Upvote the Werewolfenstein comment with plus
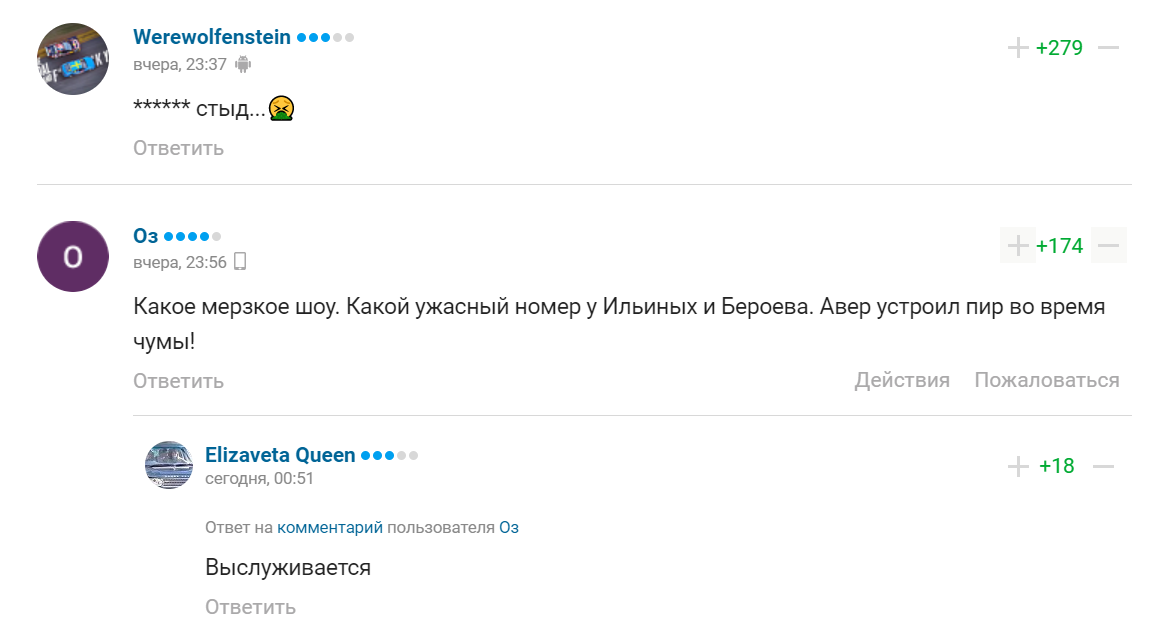 point(1018,48)
